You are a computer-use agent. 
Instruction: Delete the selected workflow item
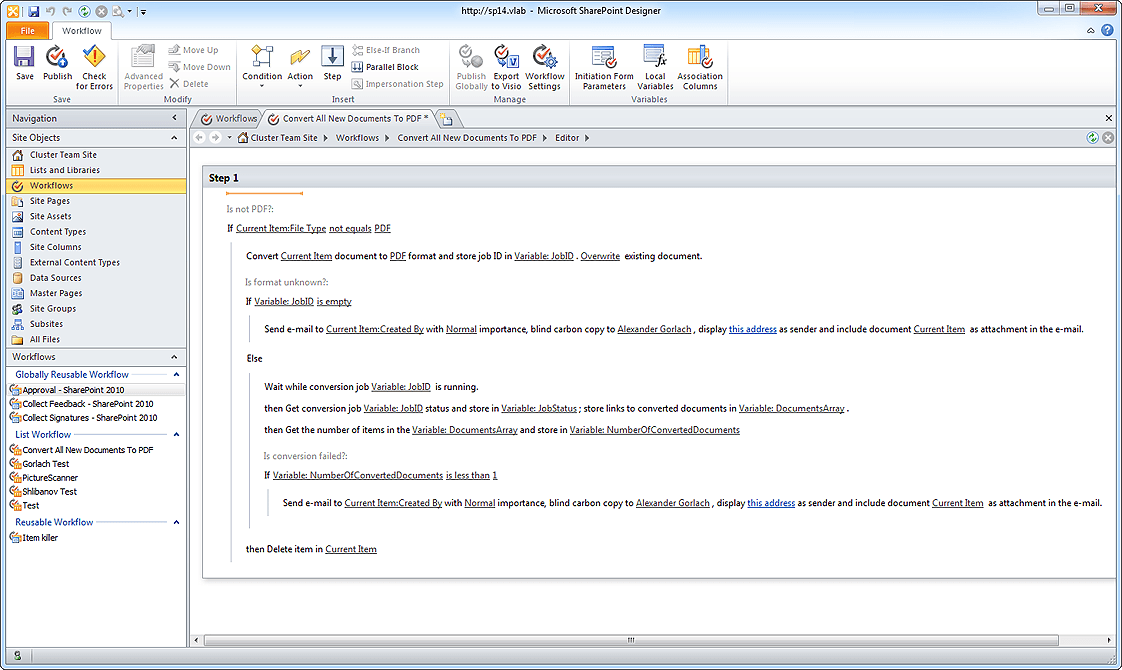pos(189,84)
